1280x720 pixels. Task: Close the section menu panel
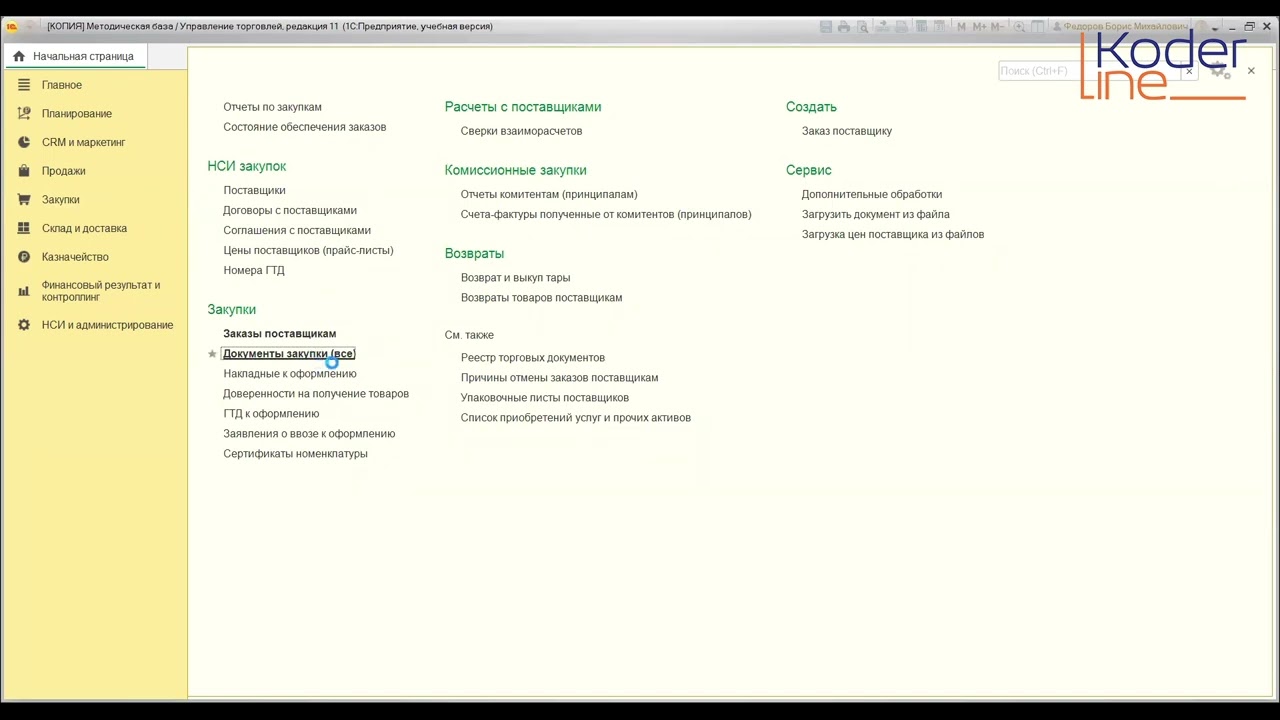[1251, 71]
